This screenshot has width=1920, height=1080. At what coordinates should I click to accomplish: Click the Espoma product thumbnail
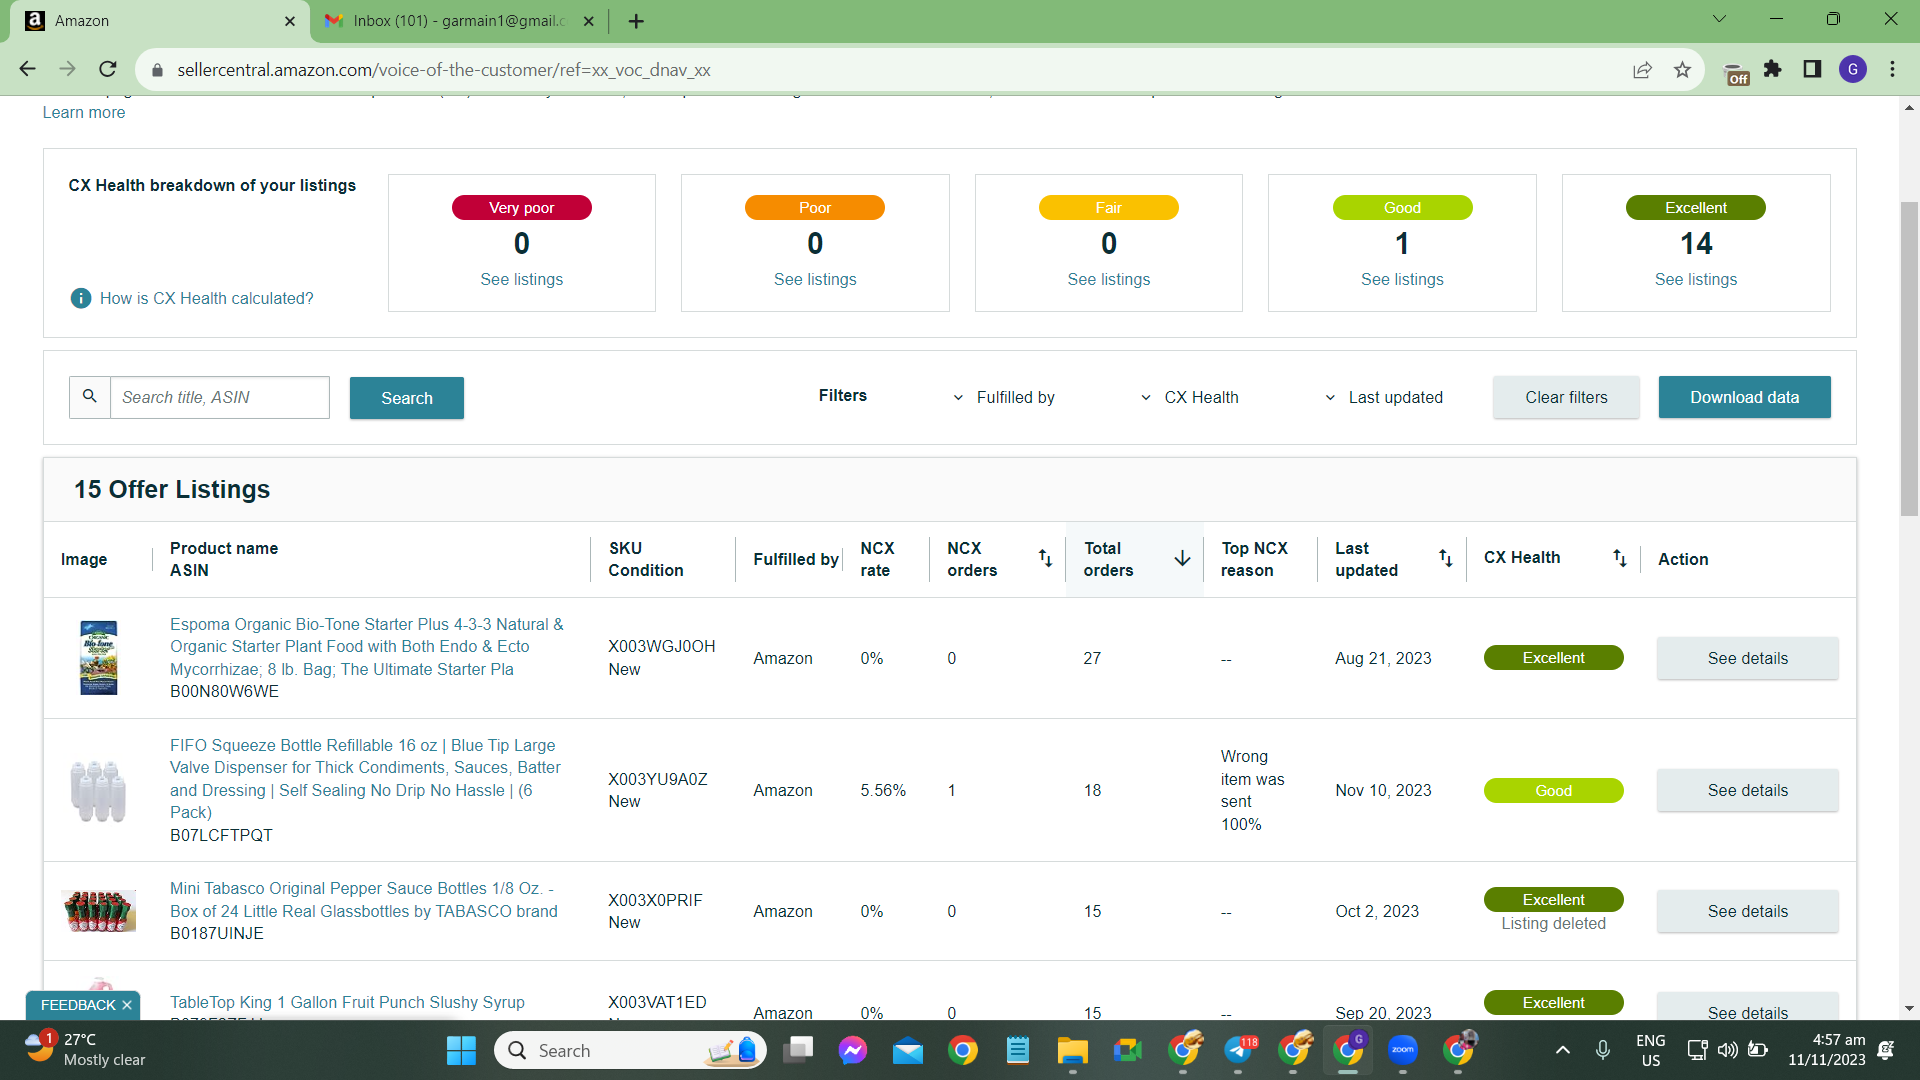click(x=98, y=658)
